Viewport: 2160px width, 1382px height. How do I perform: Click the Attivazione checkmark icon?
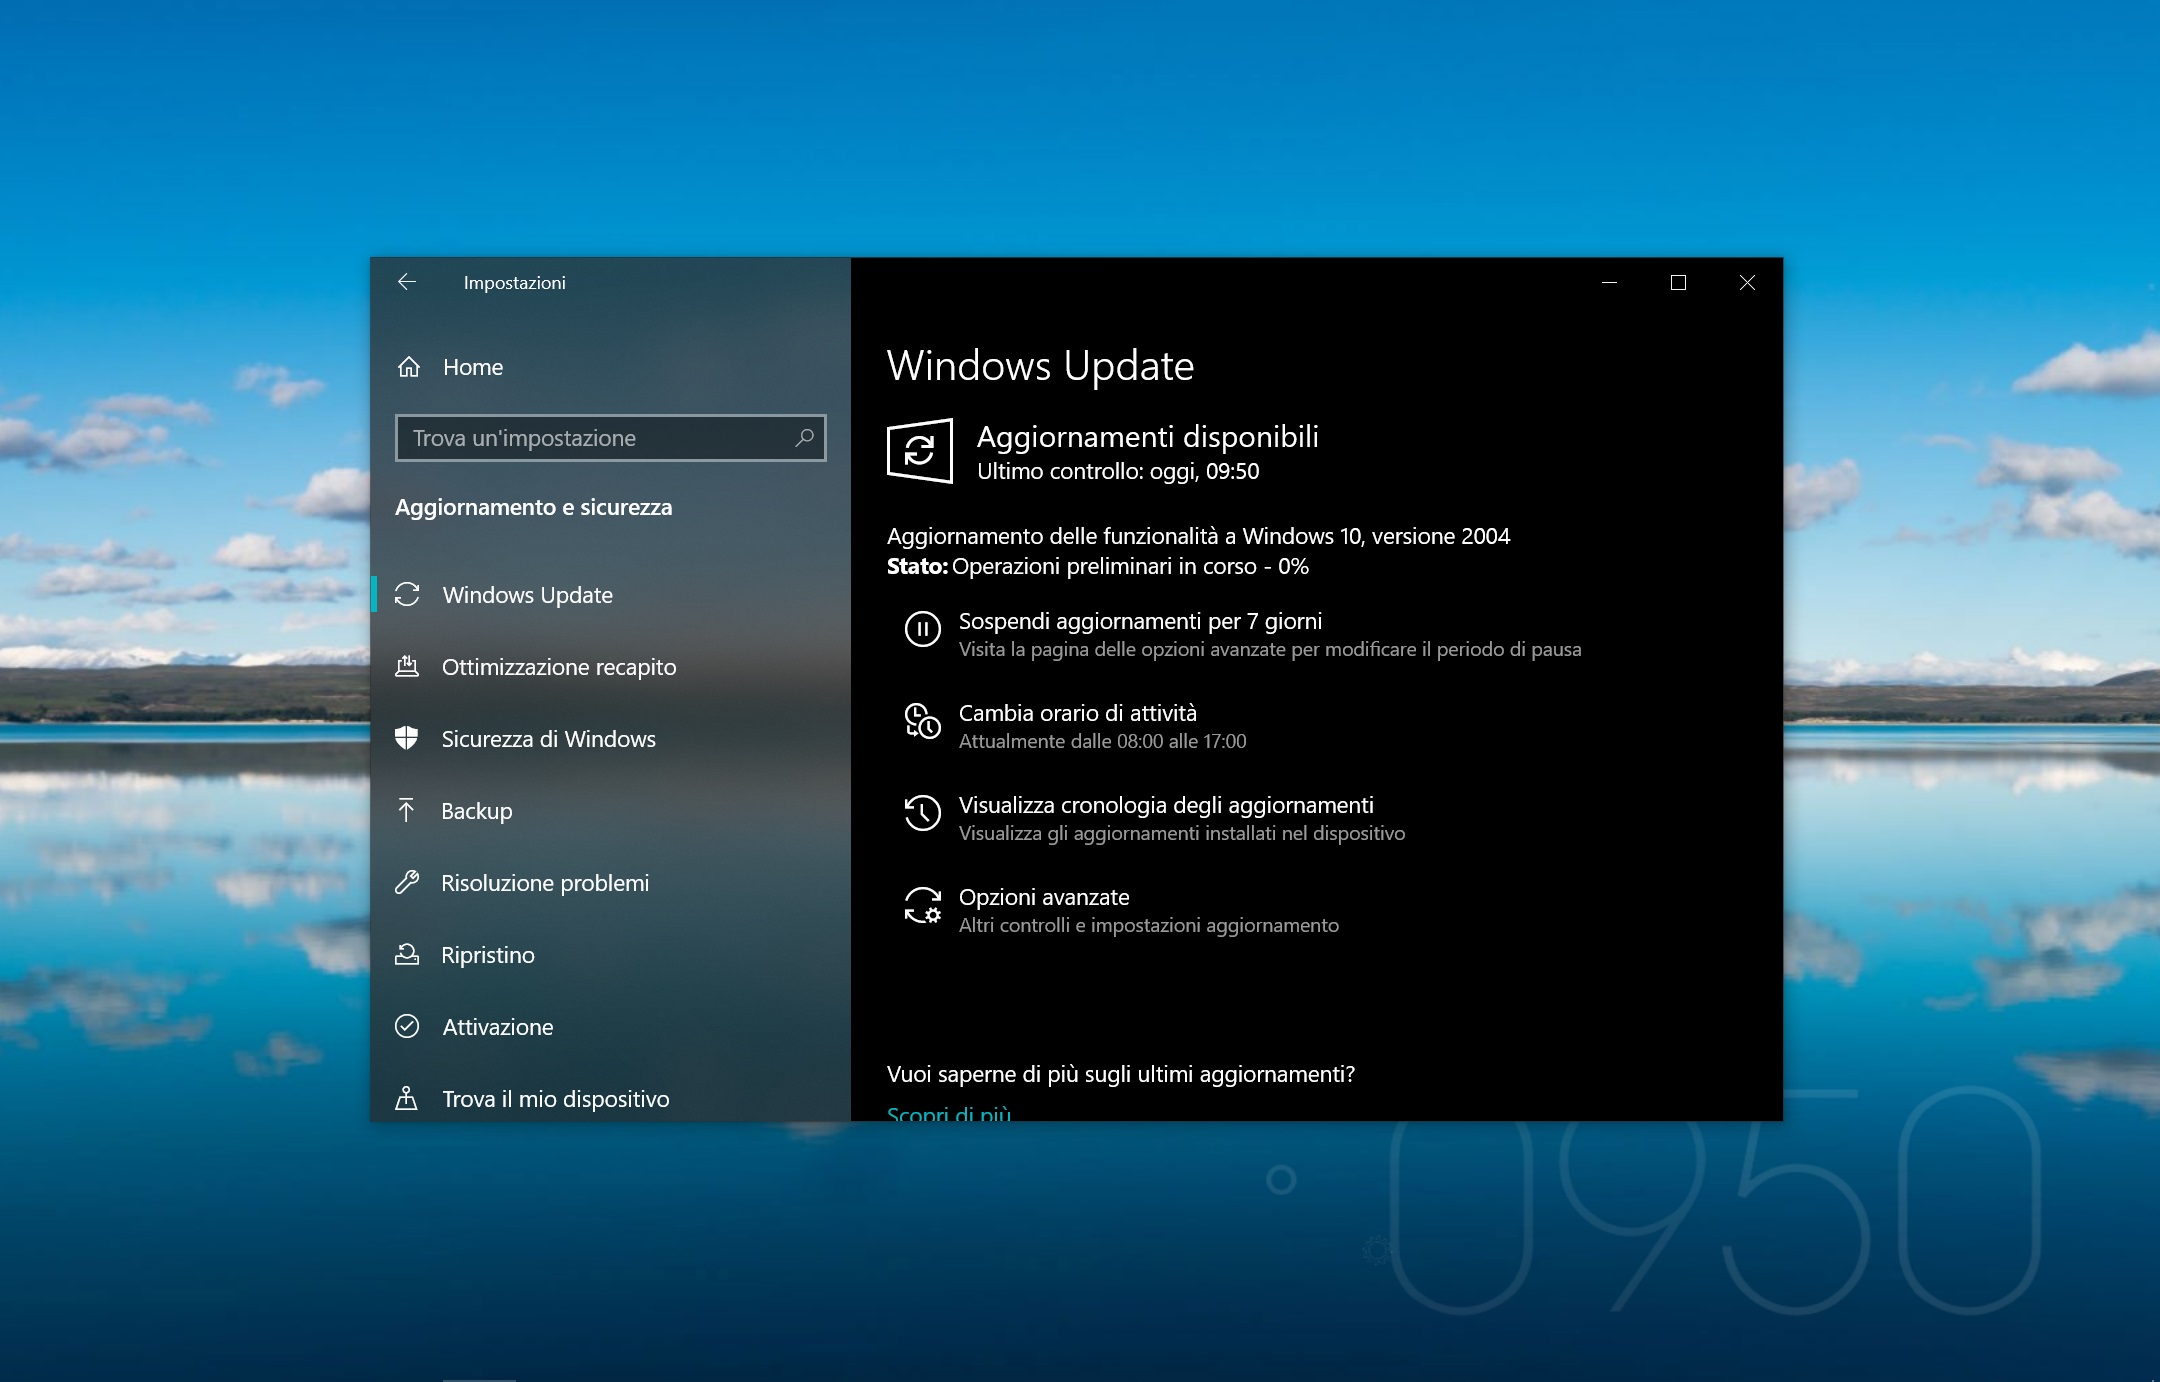[407, 1026]
